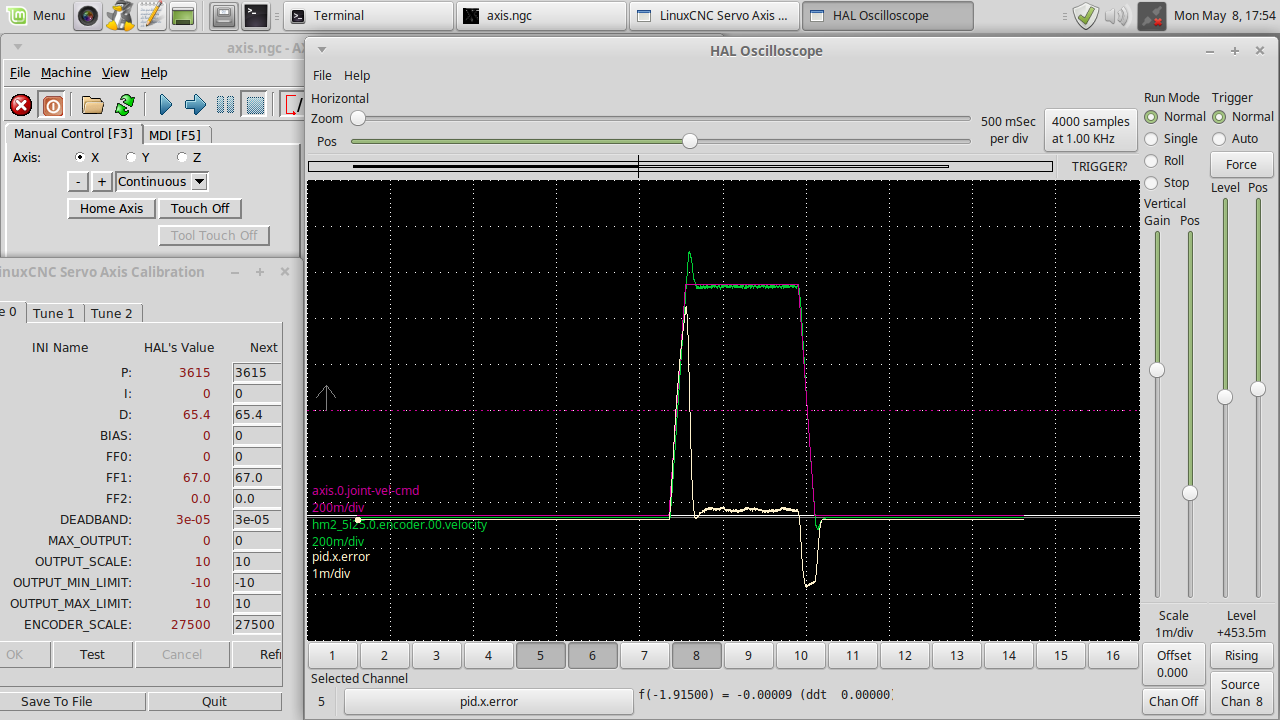Launch the camera lens panel application
This screenshot has height=720, width=1280.
click(88, 15)
